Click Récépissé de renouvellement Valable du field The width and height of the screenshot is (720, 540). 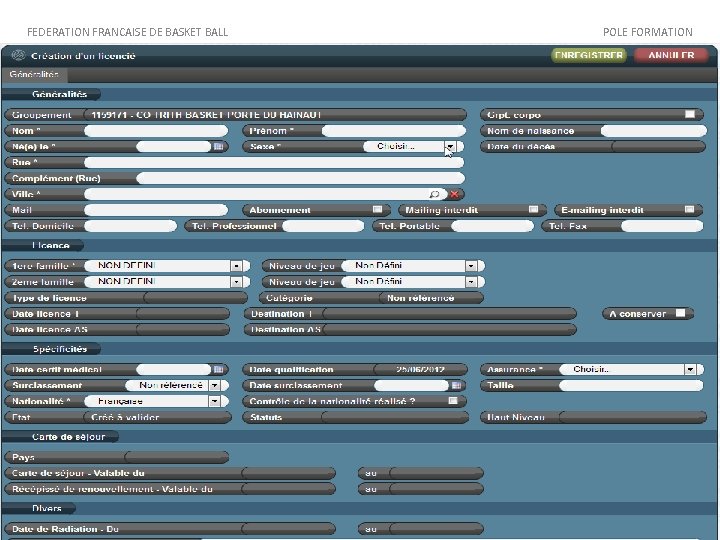point(288,489)
